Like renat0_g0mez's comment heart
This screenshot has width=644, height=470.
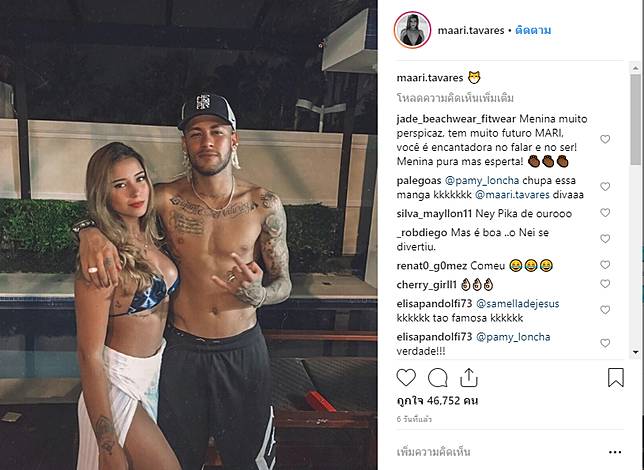[605, 265]
